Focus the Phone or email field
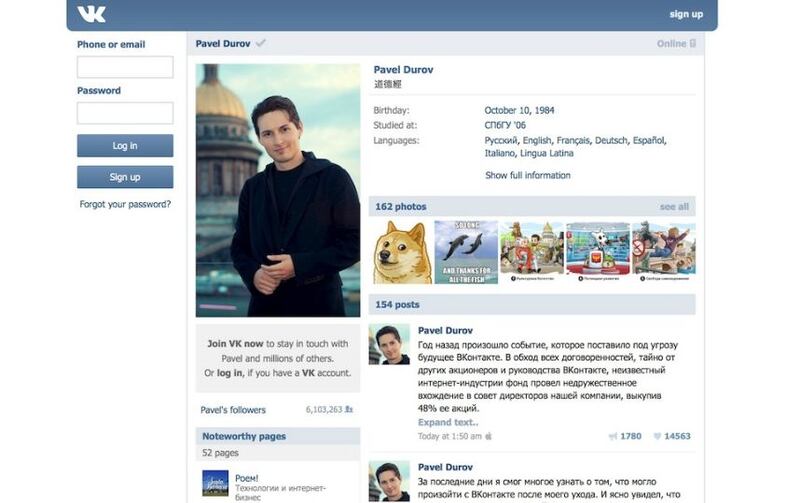This screenshot has height=503, width=800. tap(125, 67)
